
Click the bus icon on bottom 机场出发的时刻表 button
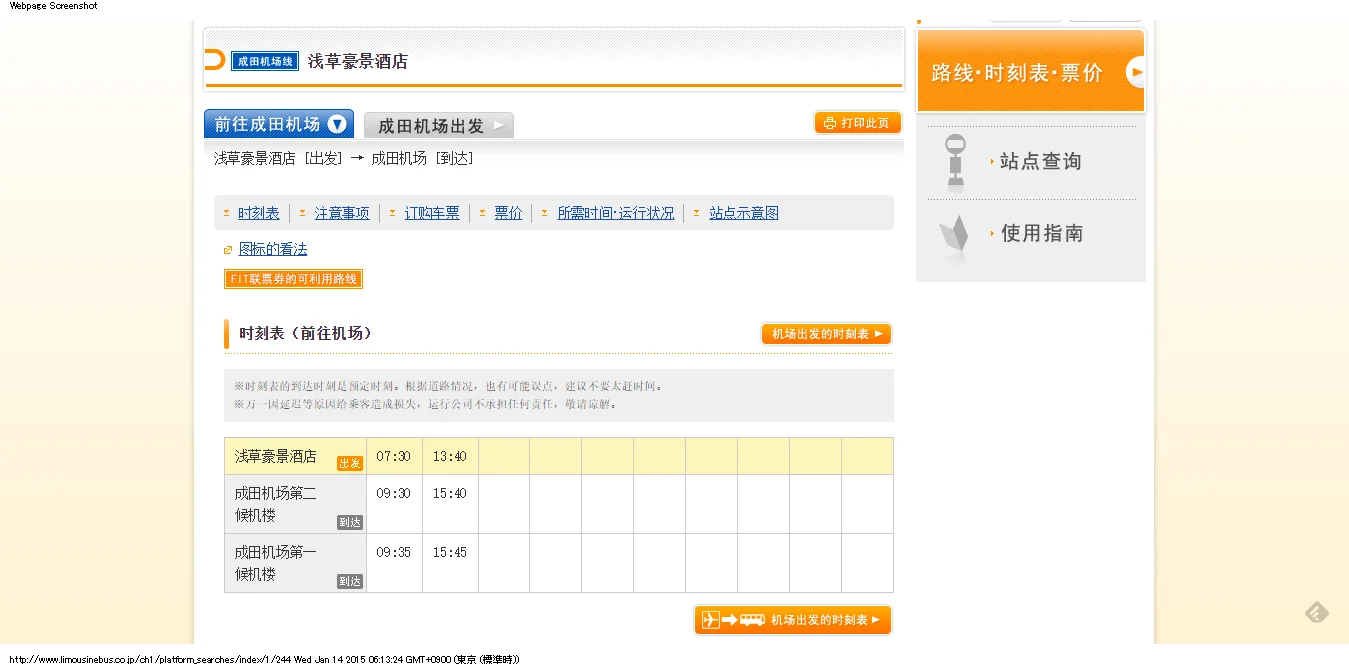point(752,620)
